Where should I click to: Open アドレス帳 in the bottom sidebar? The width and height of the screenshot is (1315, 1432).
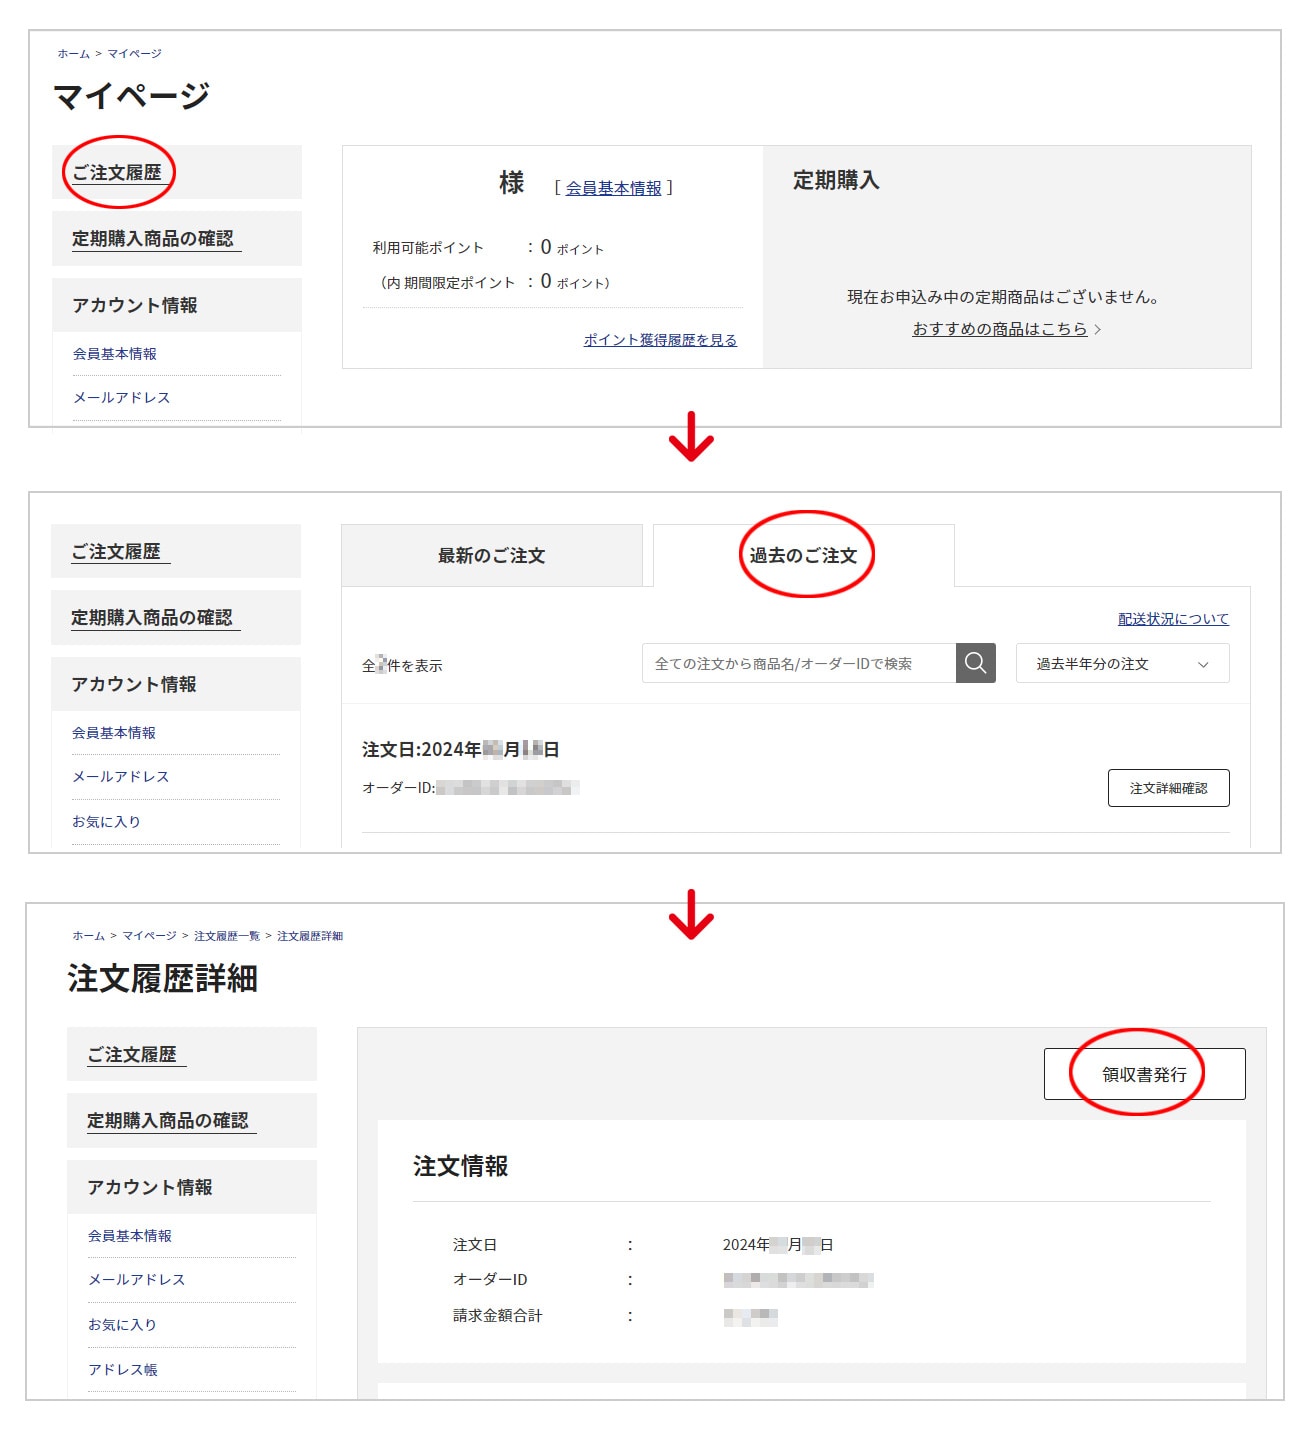[123, 1370]
